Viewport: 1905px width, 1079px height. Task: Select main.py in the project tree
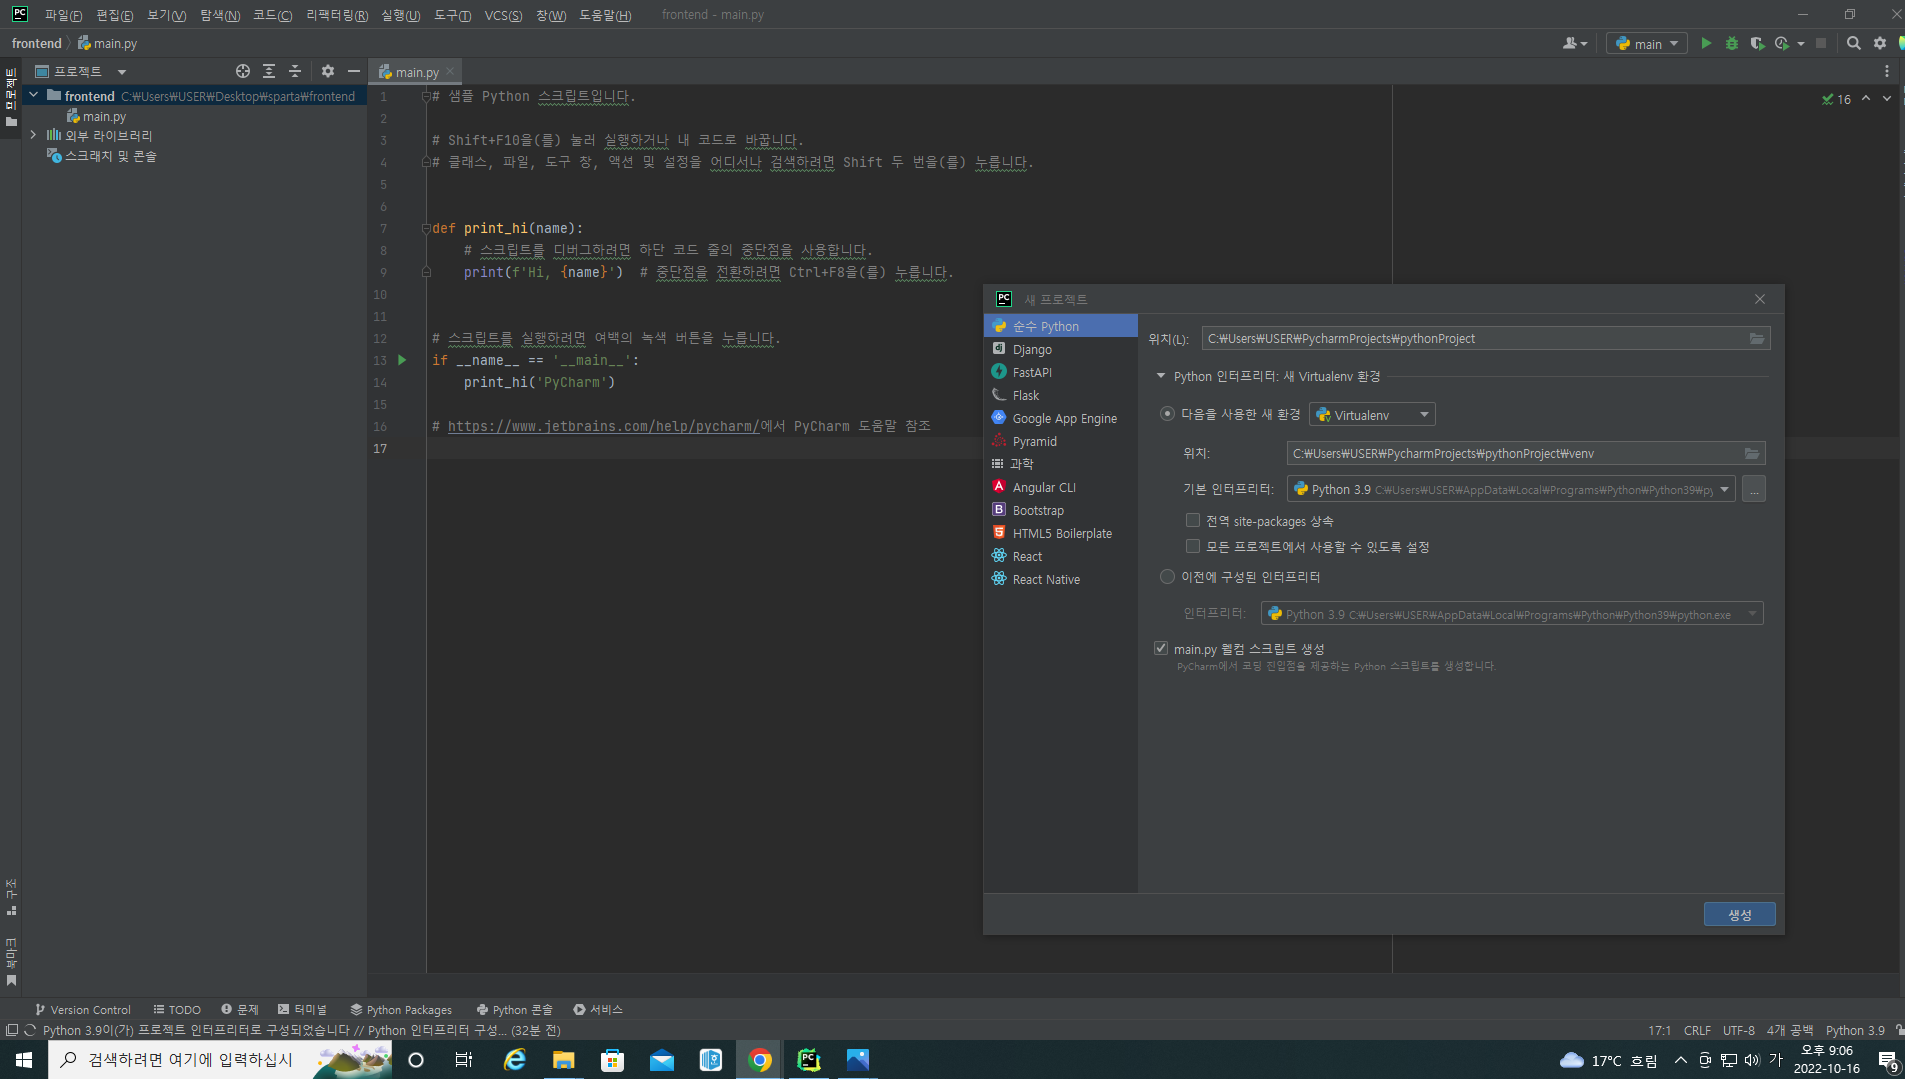point(104,116)
